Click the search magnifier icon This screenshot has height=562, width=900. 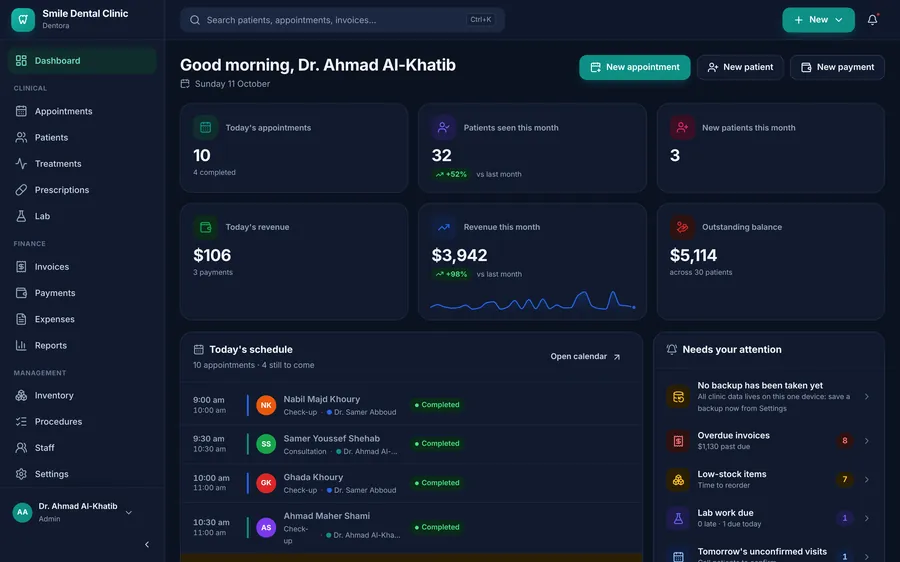coord(195,20)
